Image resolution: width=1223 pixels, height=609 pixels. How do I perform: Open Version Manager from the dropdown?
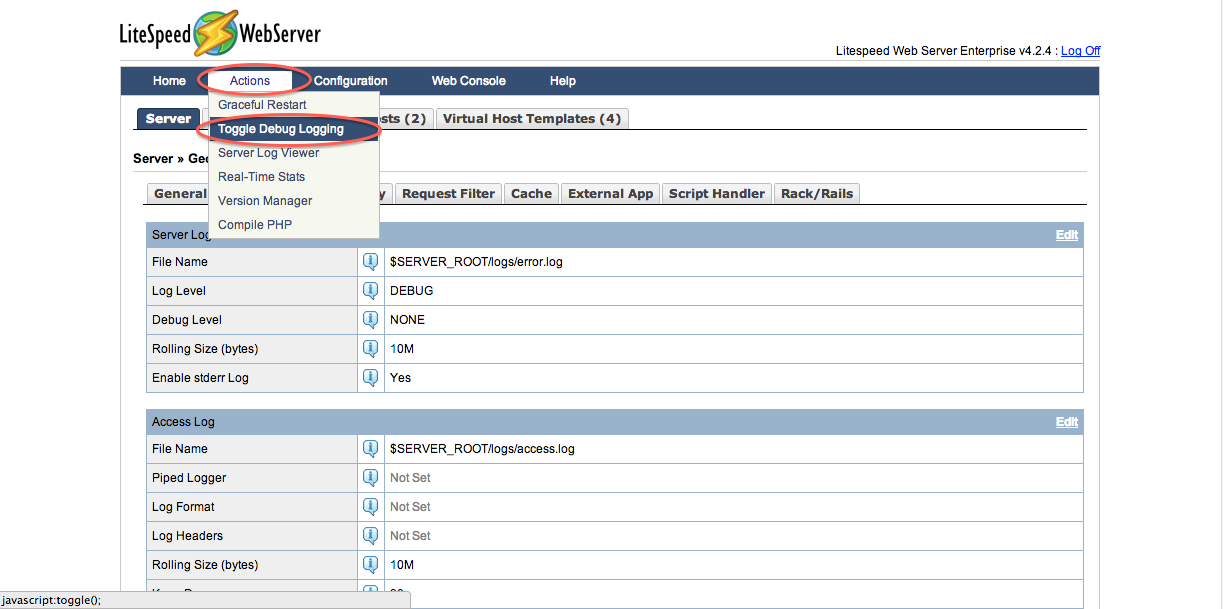point(294,201)
